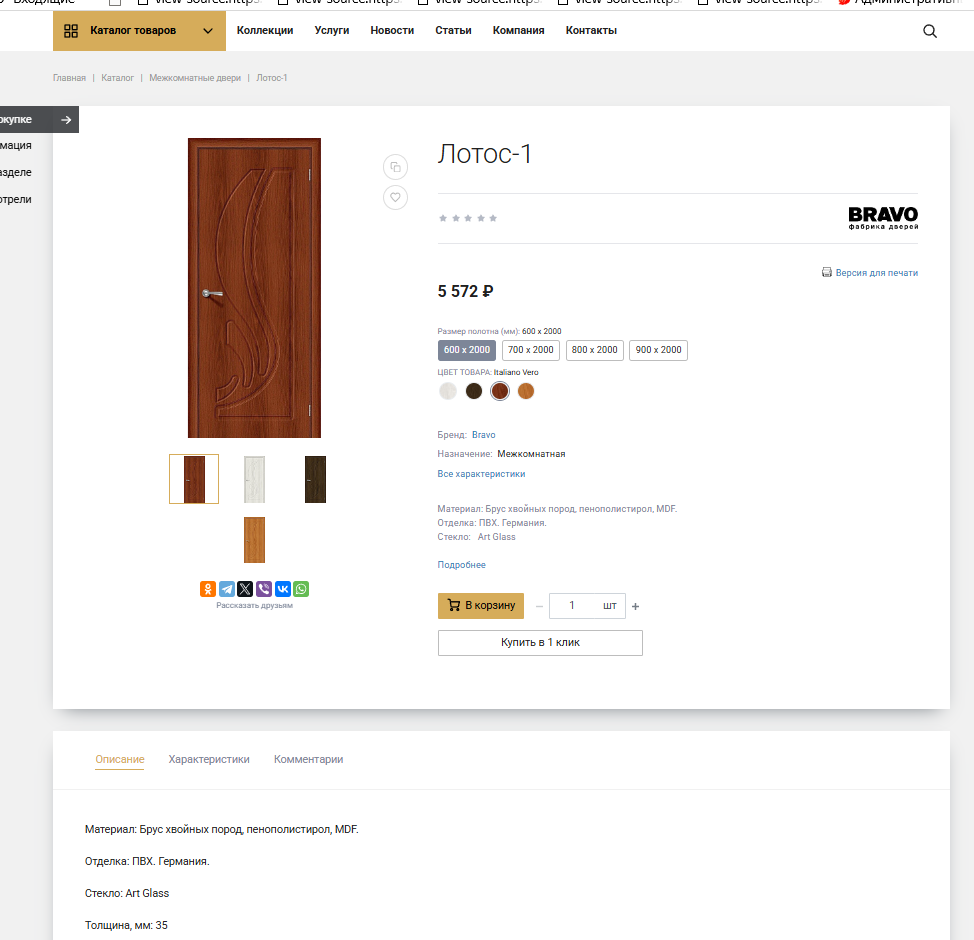
Task: Click the search magnifier icon
Action: point(930,31)
